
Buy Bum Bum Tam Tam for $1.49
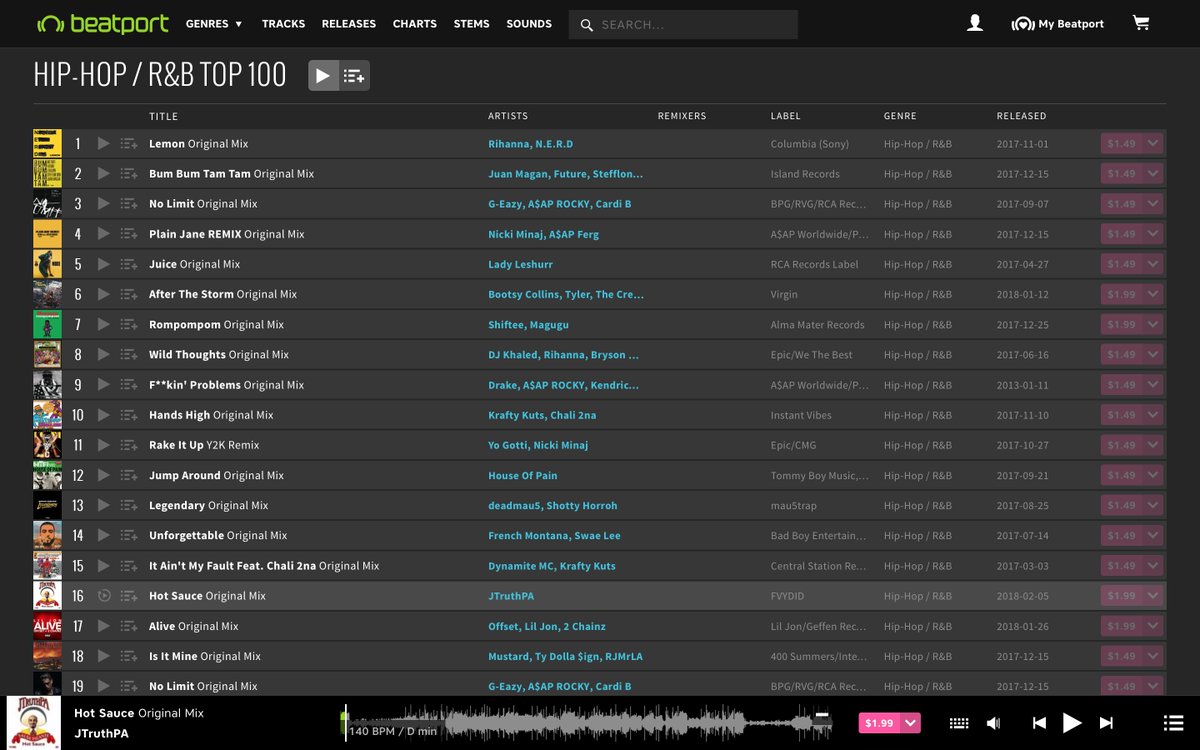pyautogui.click(x=1122, y=173)
